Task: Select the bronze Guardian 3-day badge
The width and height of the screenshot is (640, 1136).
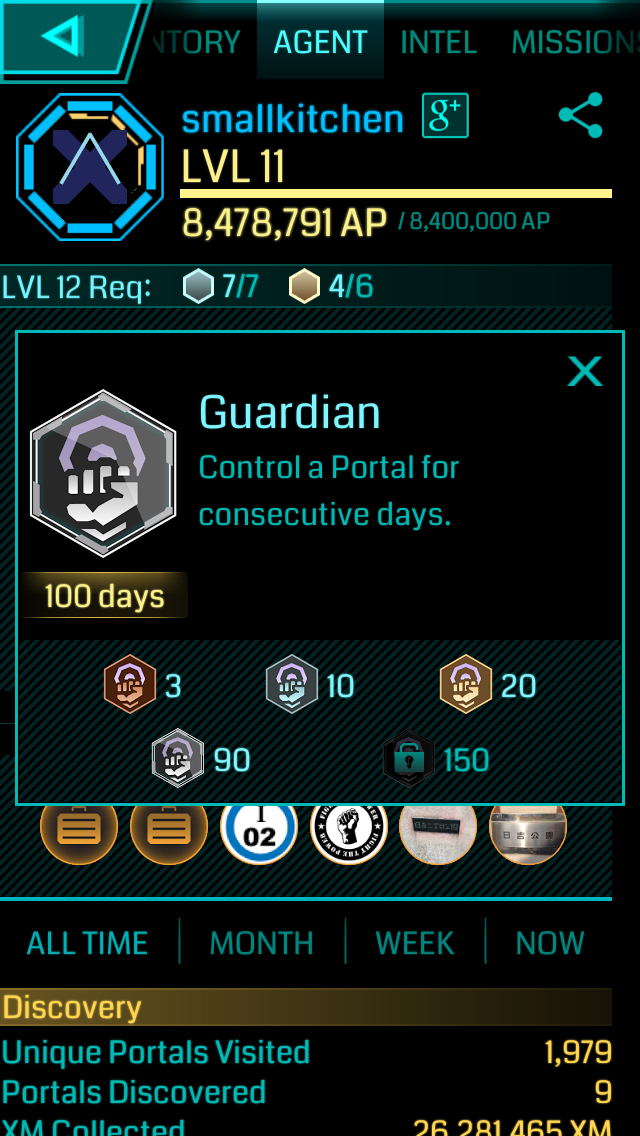Action: coord(130,684)
